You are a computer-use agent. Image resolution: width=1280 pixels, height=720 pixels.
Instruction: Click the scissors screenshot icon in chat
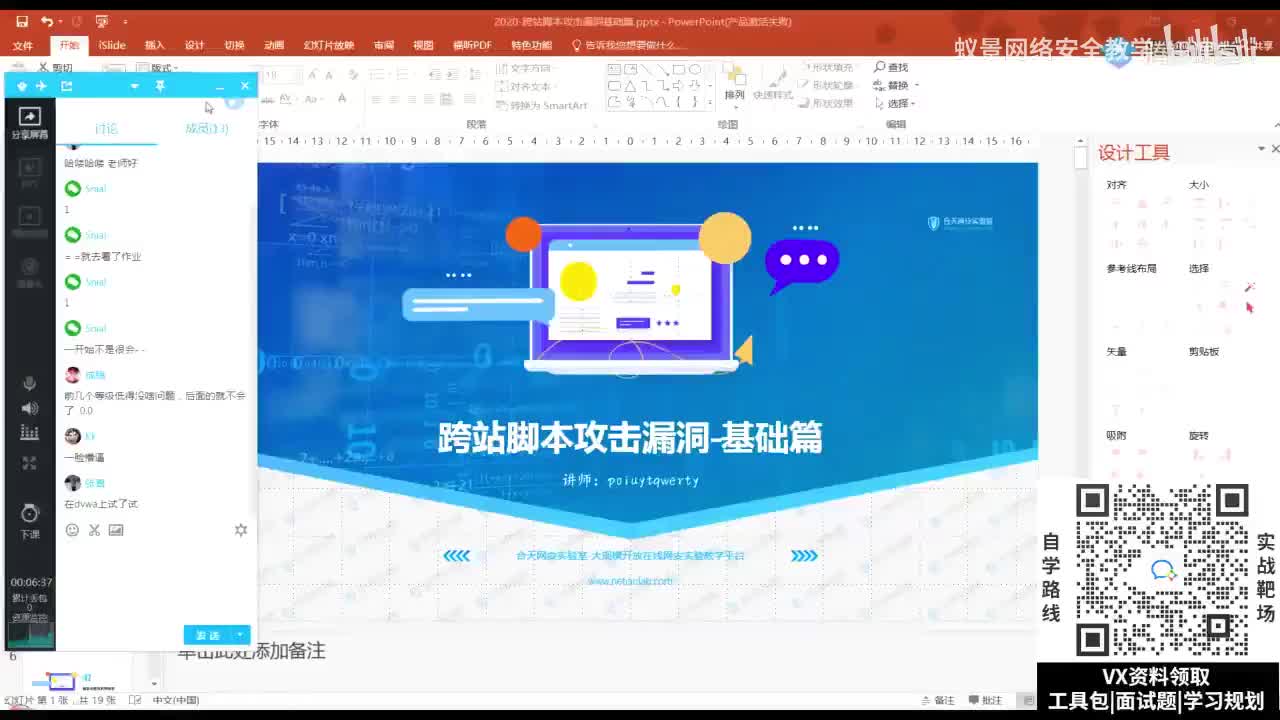[x=94, y=530]
